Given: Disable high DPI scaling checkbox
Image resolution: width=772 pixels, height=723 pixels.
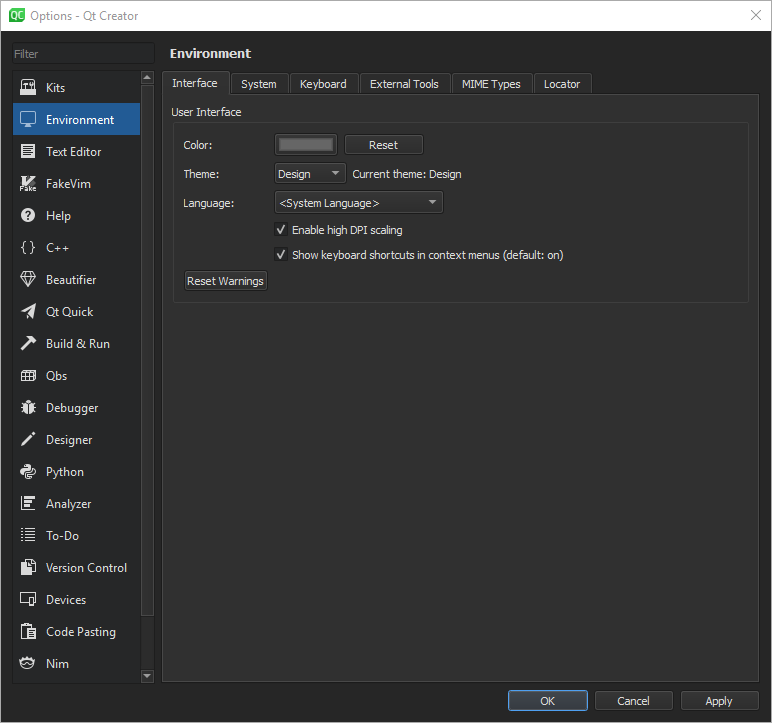Looking at the screenshot, I should coord(281,230).
